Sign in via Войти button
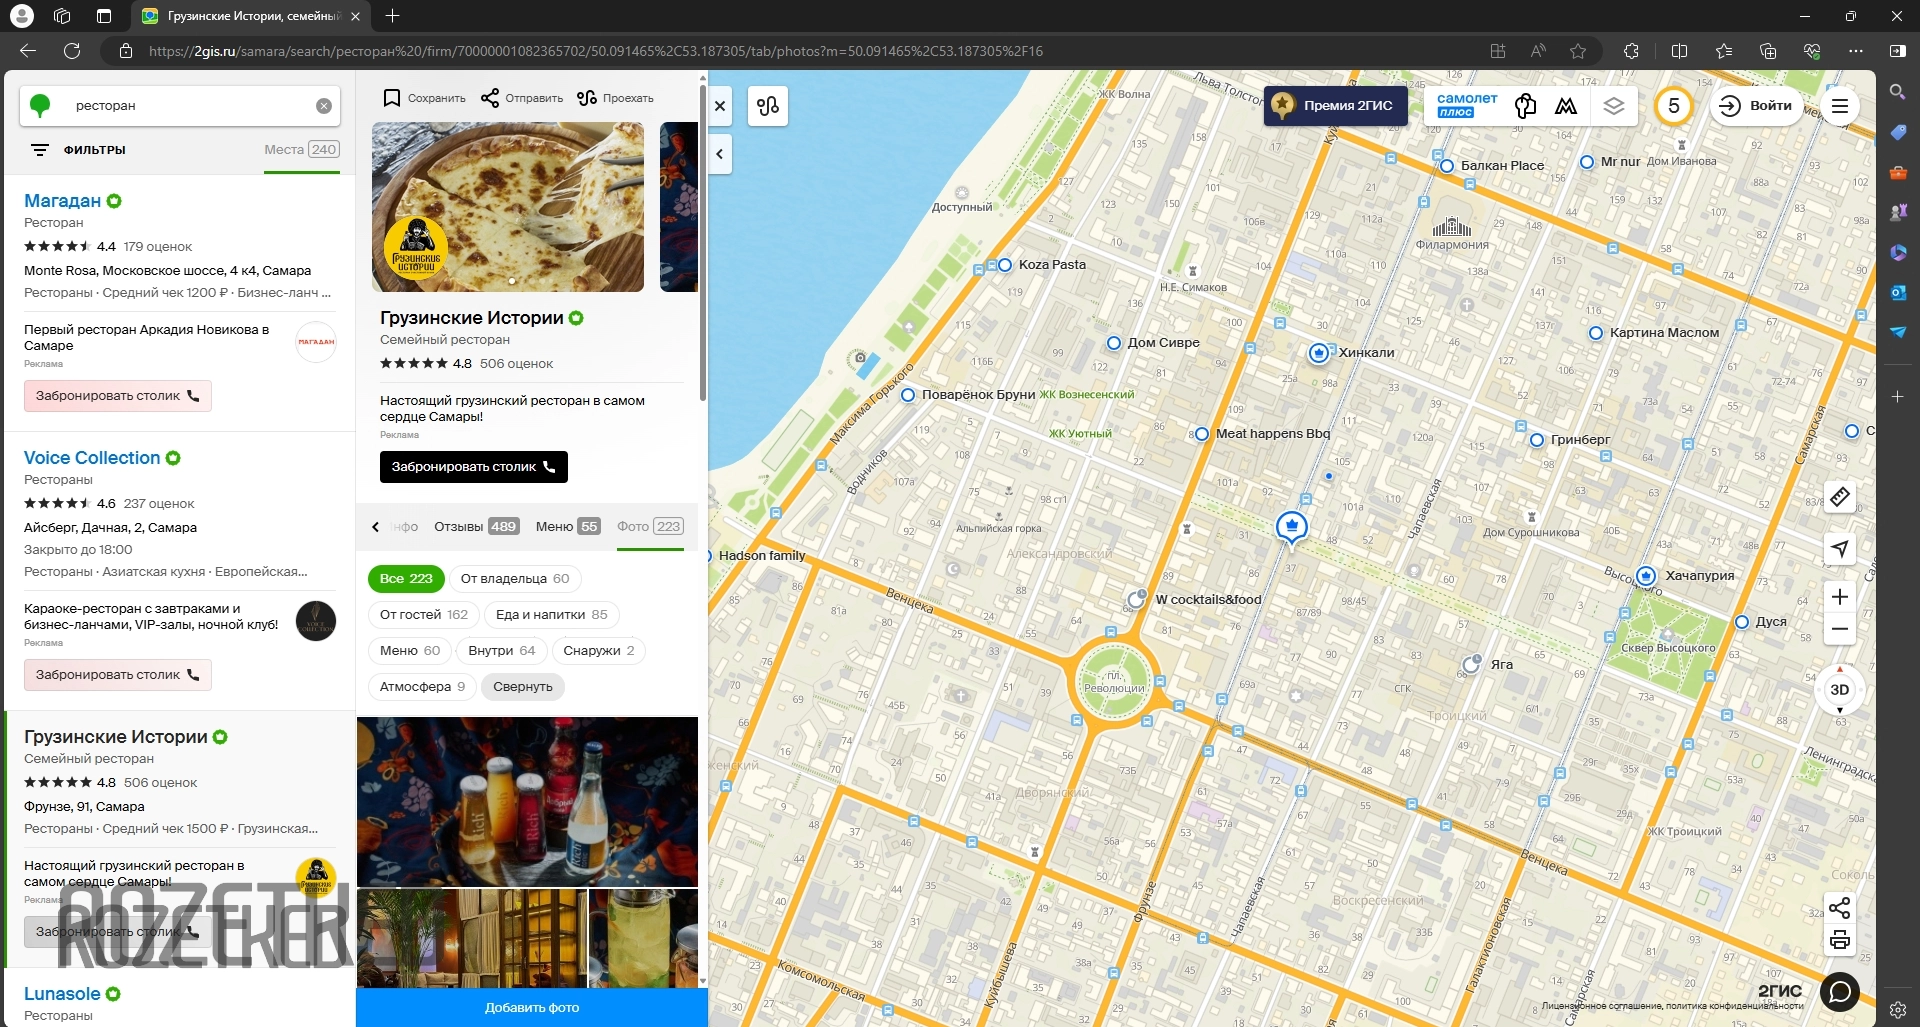1920x1027 pixels. [1755, 106]
